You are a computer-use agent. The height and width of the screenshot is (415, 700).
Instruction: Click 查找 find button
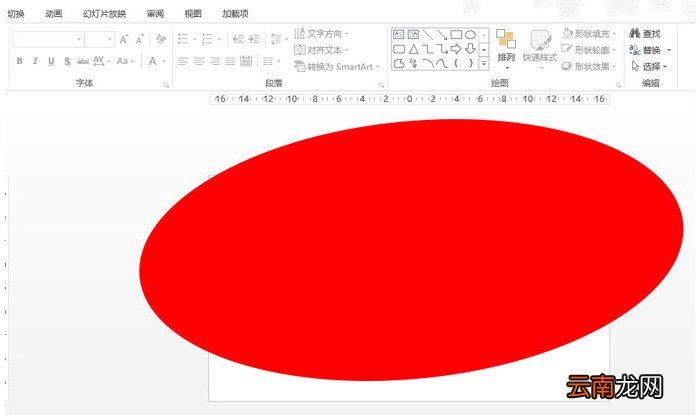pos(645,33)
